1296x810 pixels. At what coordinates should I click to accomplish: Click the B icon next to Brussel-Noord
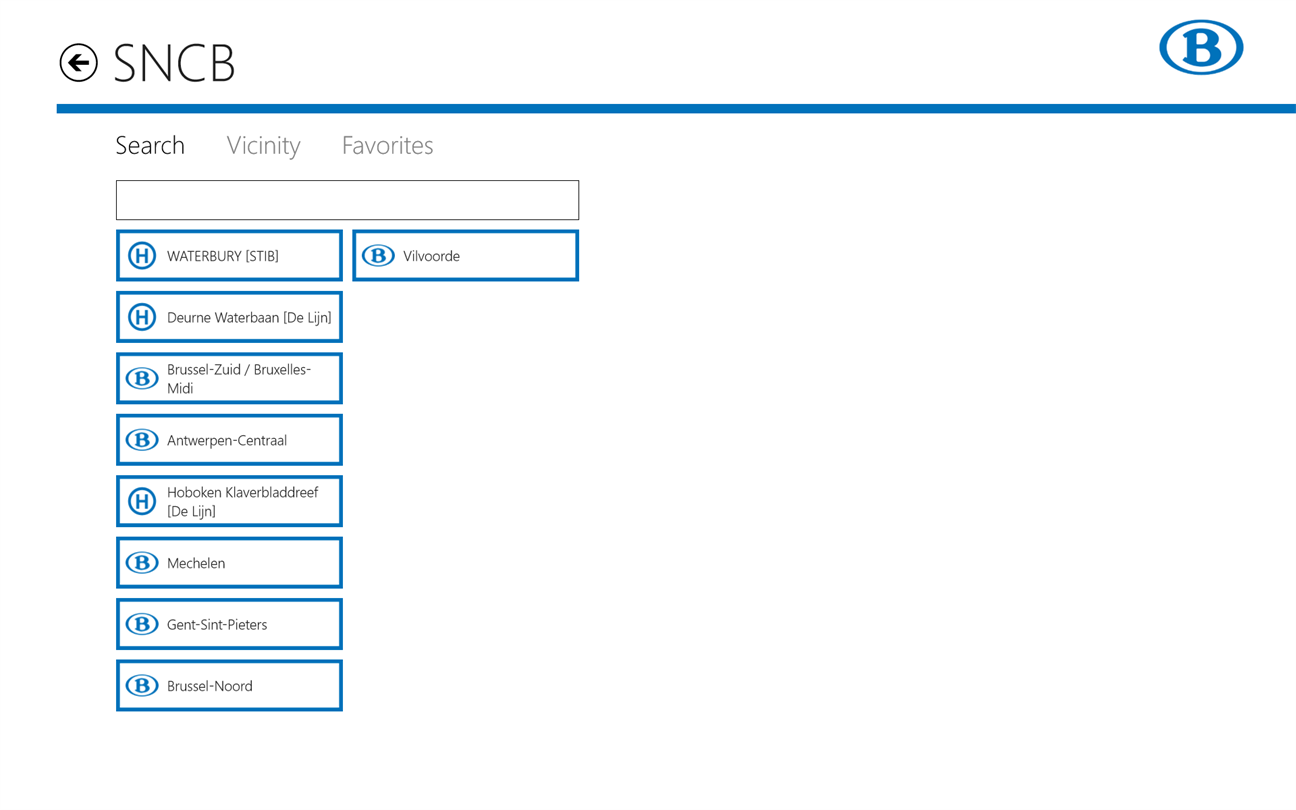tap(142, 686)
